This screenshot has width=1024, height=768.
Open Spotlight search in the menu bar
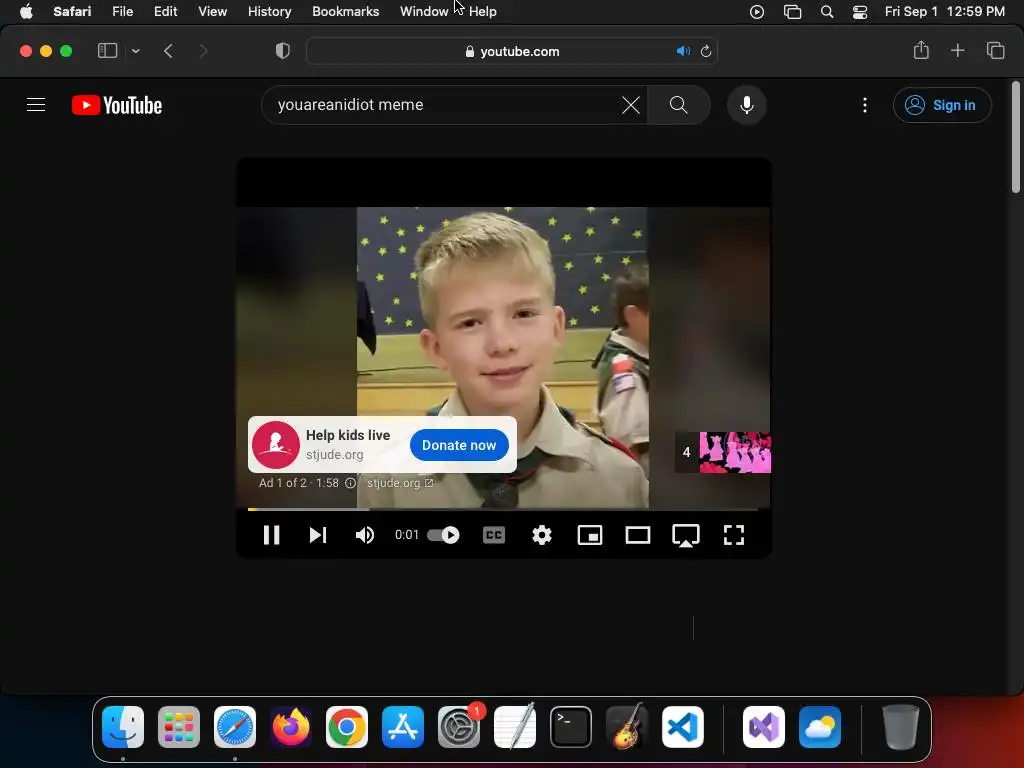click(827, 12)
